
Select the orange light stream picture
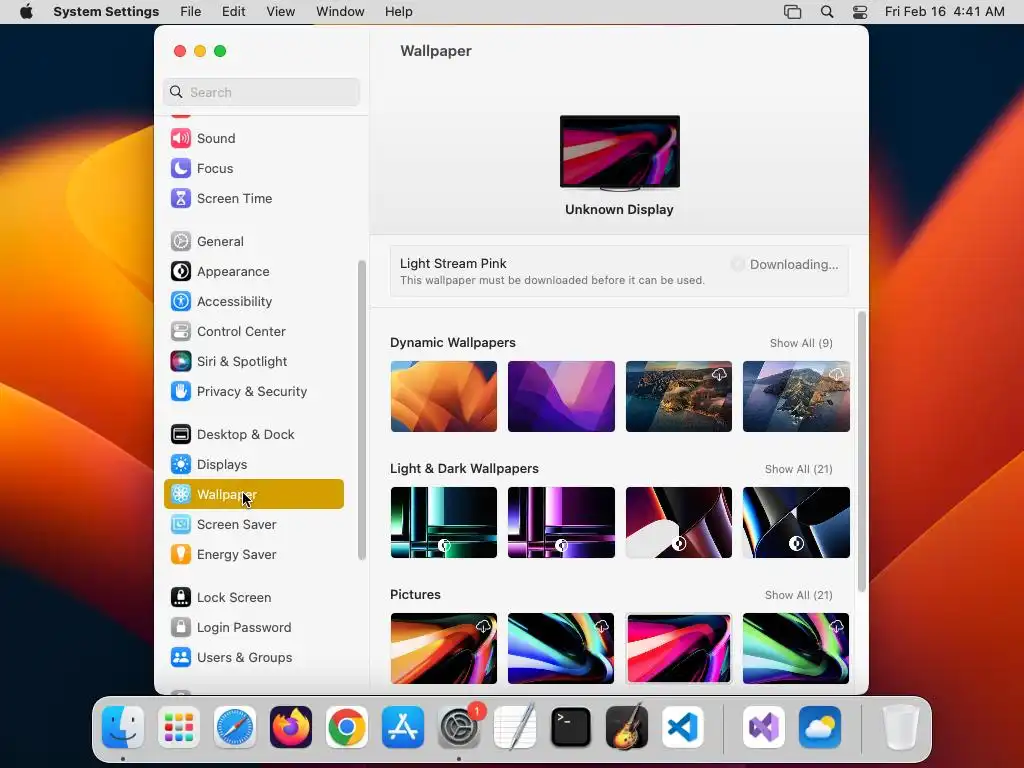click(x=444, y=648)
